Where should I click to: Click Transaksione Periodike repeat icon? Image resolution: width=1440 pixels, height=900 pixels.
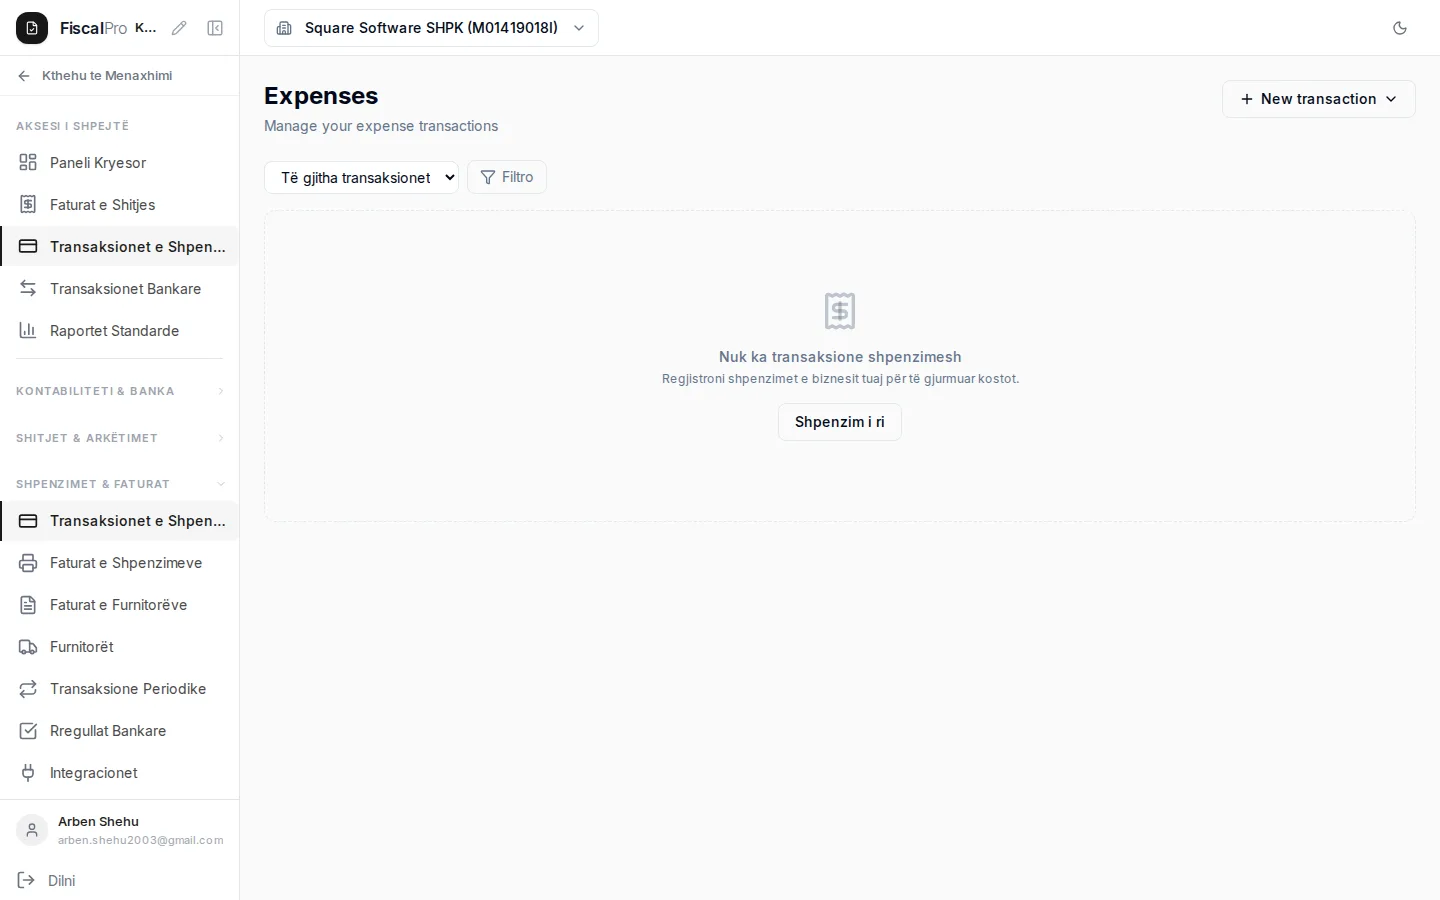coord(28,689)
